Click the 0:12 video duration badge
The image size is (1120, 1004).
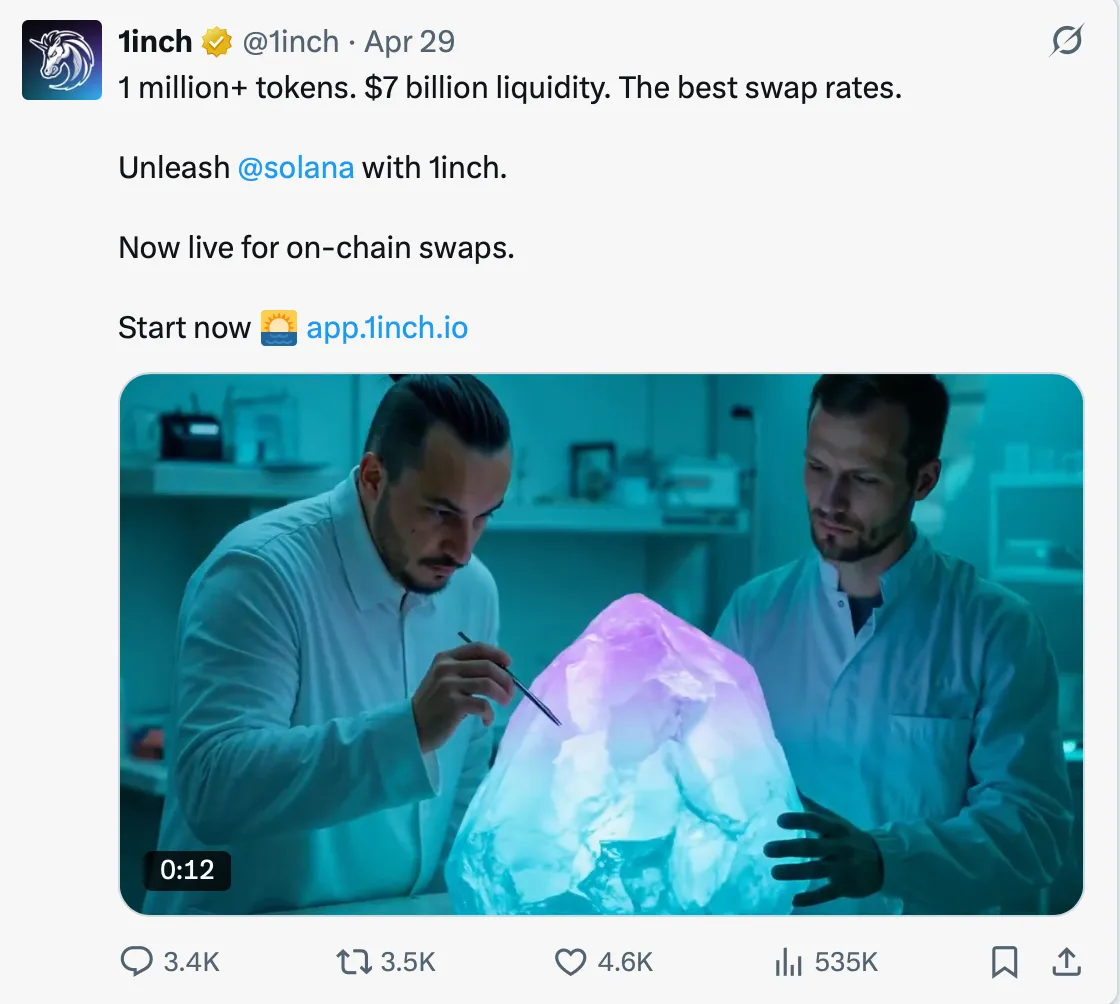[x=187, y=870]
